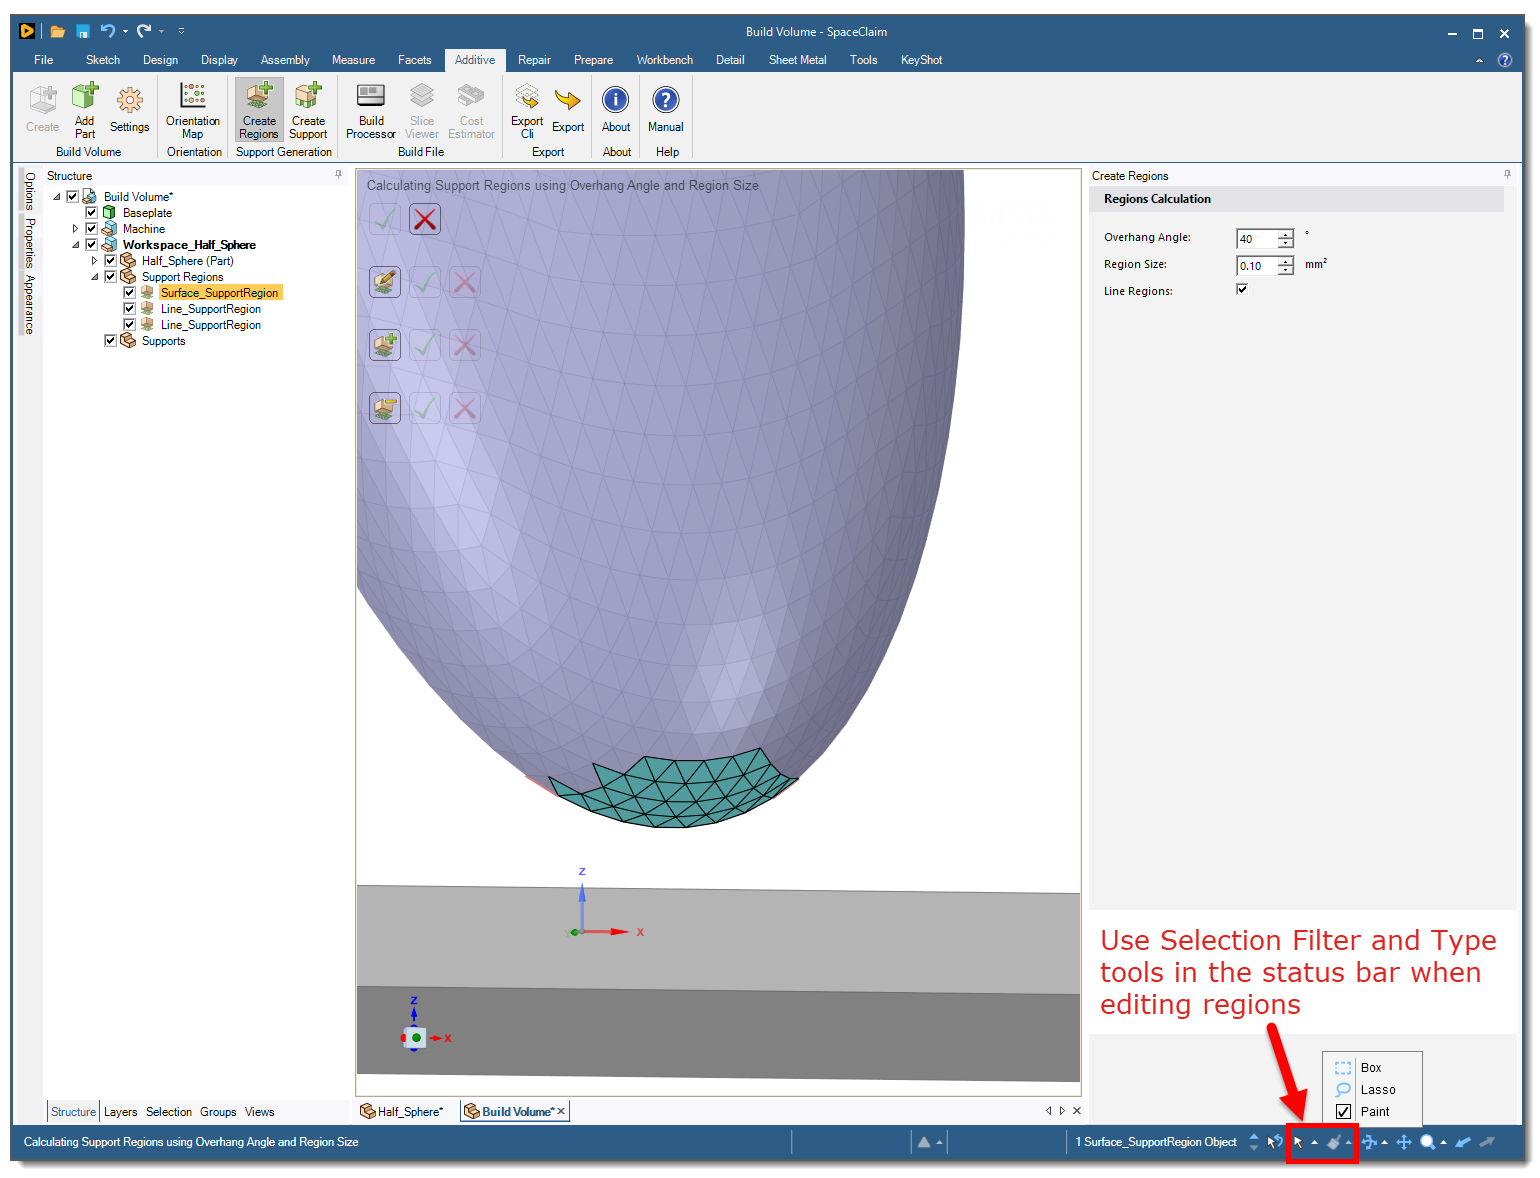Uncheck the Baseplate visibility checkbox
Image resolution: width=1540 pixels, height=1178 pixels.
coord(92,213)
